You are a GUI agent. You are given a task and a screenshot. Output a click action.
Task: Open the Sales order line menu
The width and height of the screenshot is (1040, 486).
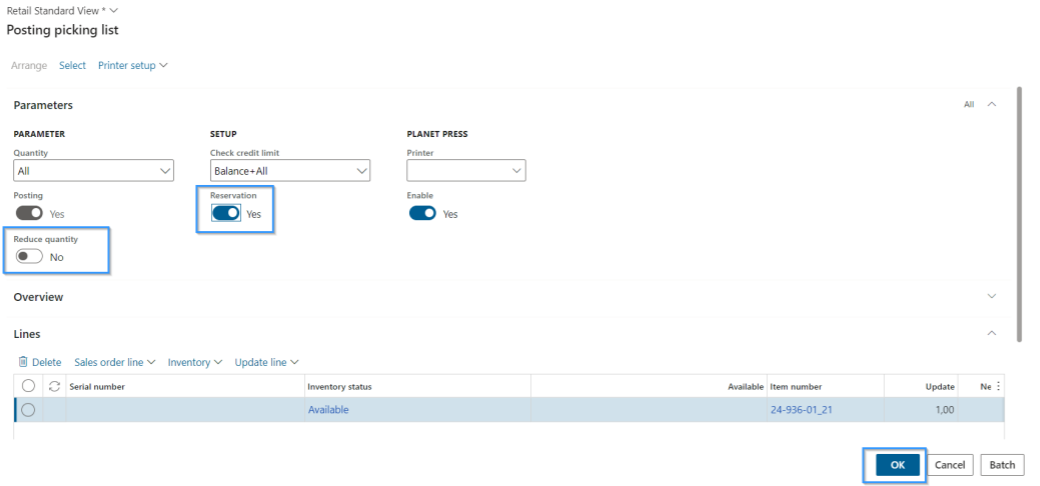115,362
